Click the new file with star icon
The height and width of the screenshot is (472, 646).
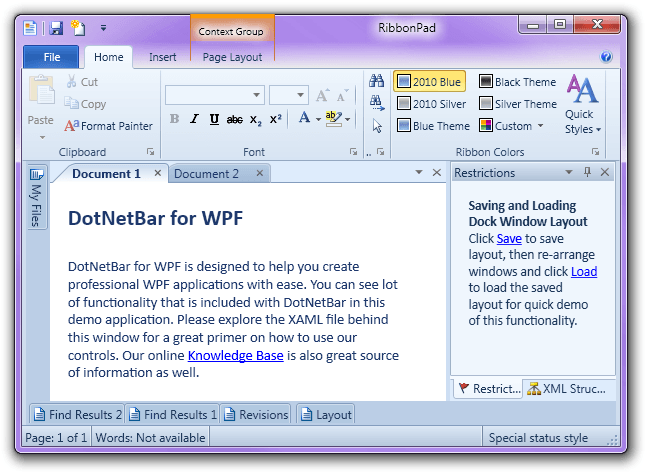tap(78, 28)
